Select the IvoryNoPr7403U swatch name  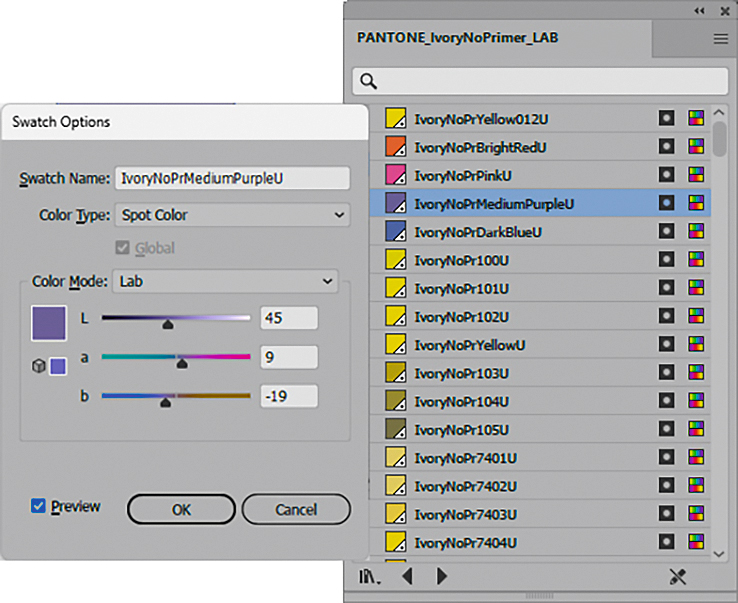pos(465,515)
